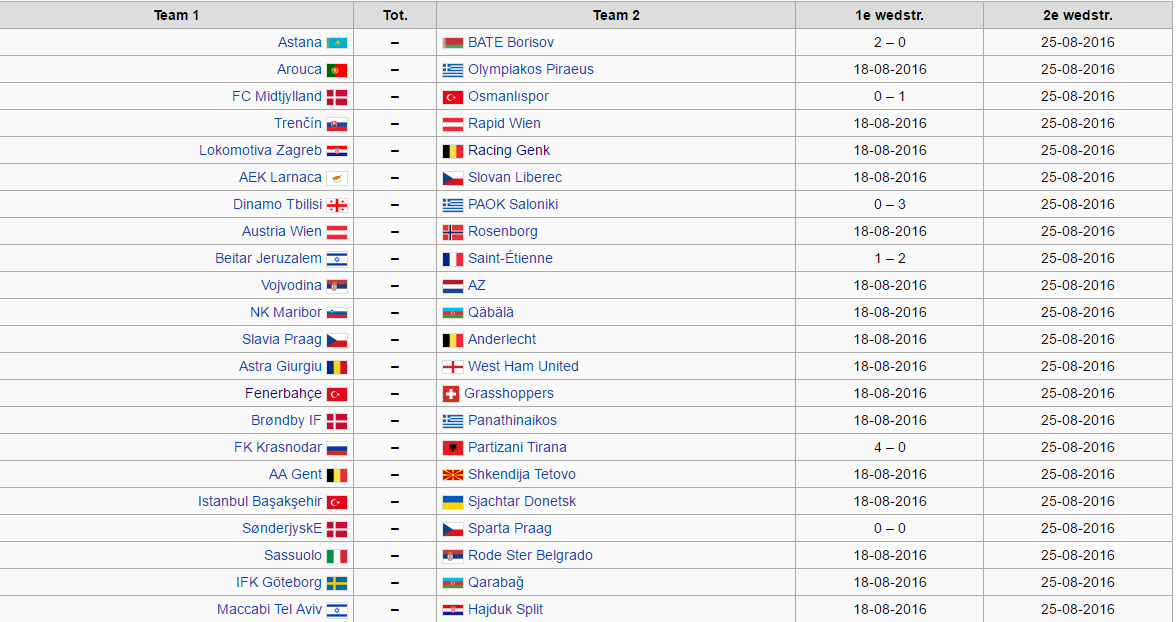Follow the Rapid Wien link
This screenshot has width=1176, height=622.
(x=504, y=124)
